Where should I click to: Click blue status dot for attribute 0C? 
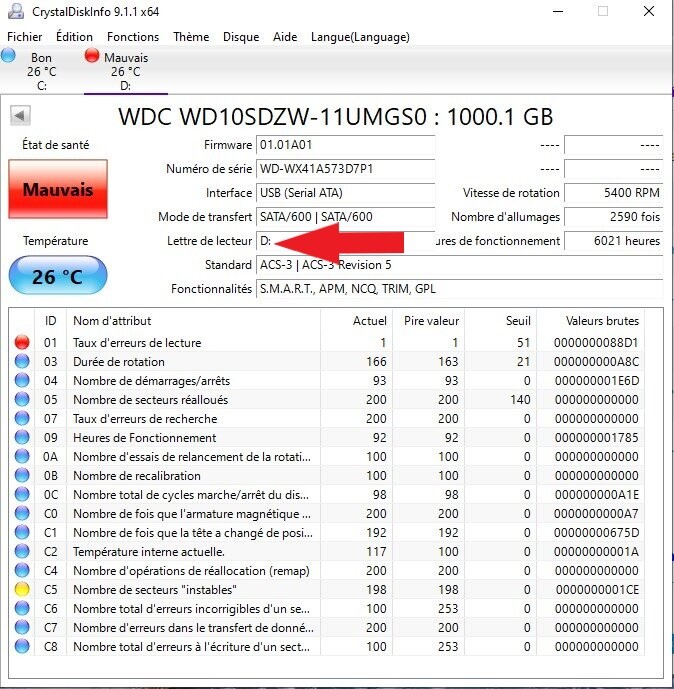click(22, 494)
